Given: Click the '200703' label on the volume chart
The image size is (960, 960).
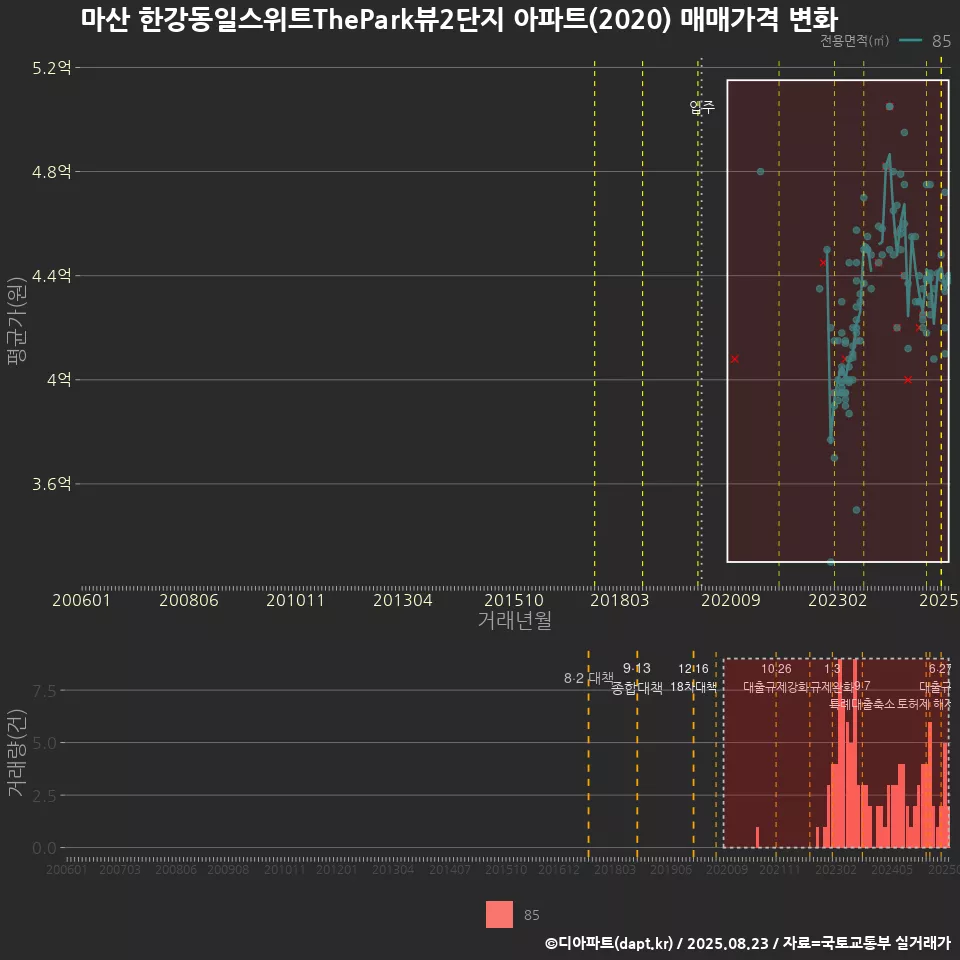Looking at the screenshot, I should coord(120,869).
